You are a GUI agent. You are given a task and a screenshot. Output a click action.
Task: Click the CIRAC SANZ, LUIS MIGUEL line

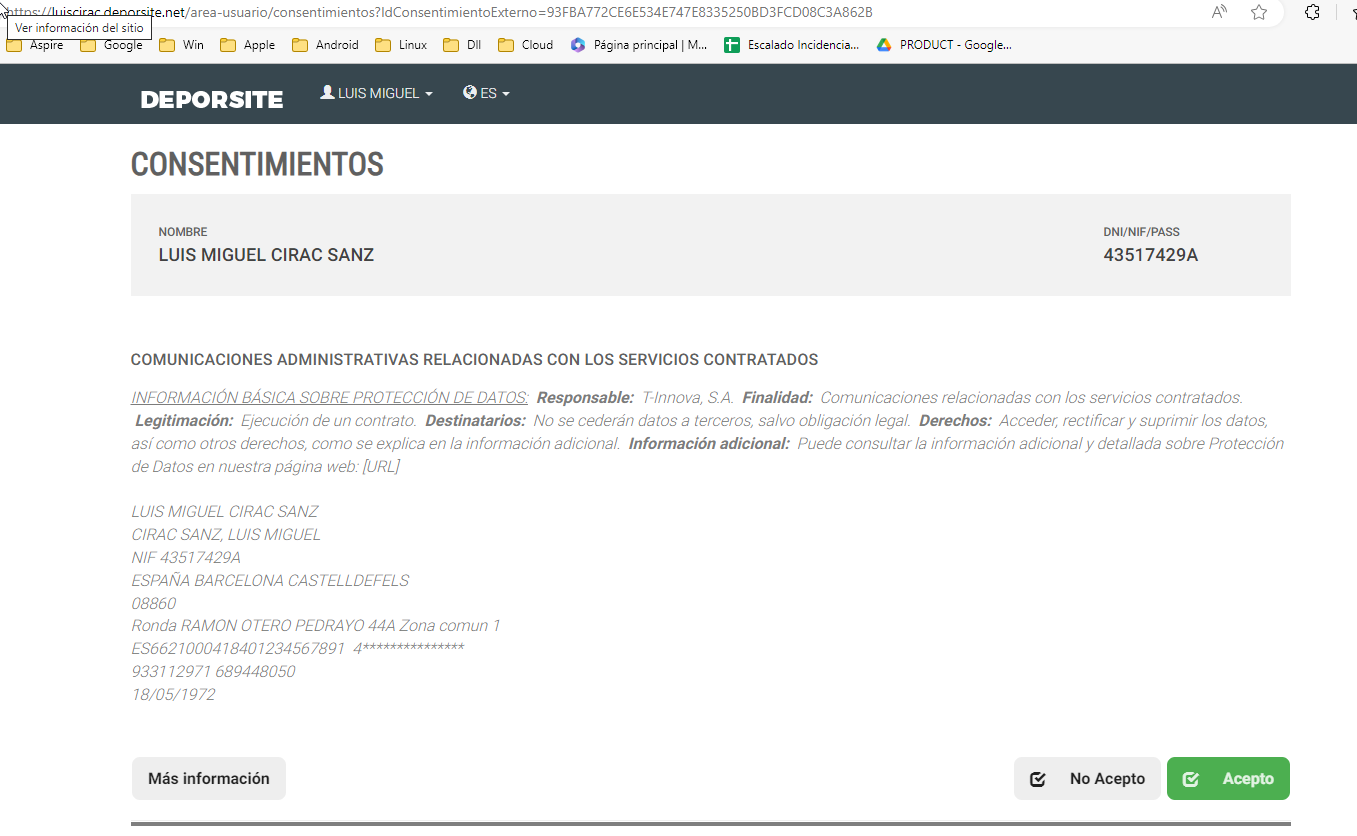coord(226,534)
